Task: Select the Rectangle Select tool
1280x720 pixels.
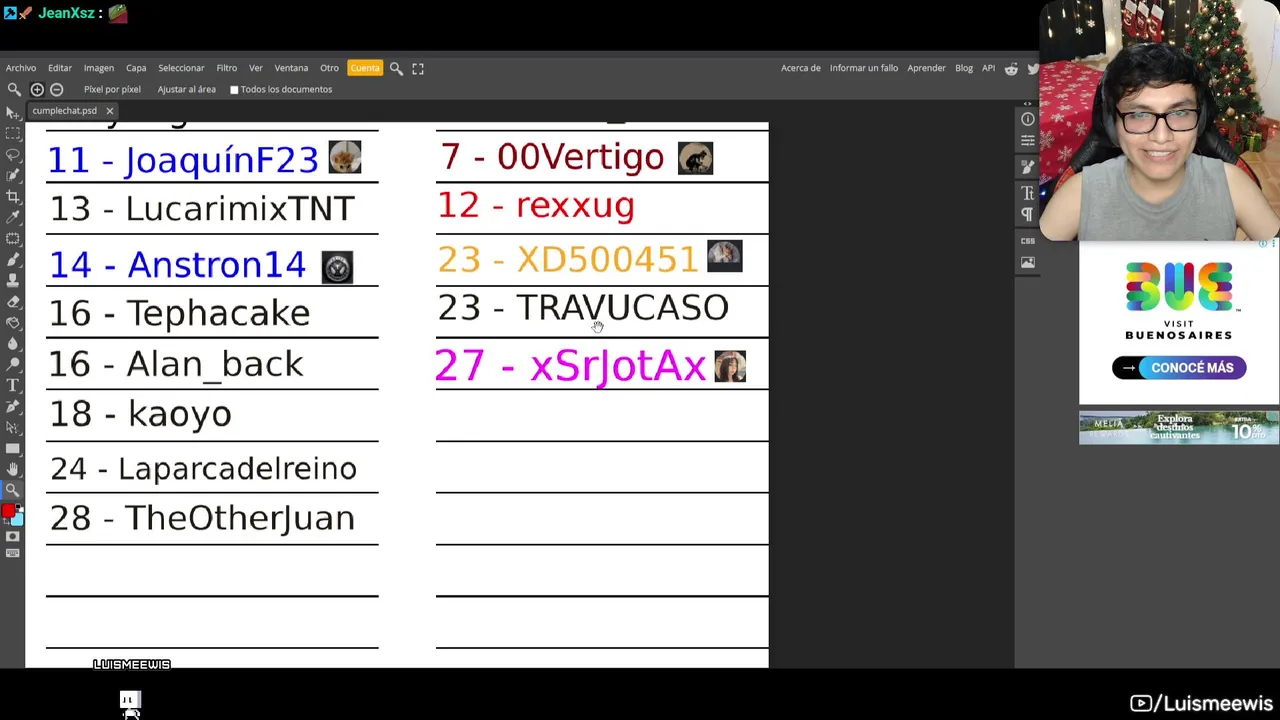Action: click(13, 132)
